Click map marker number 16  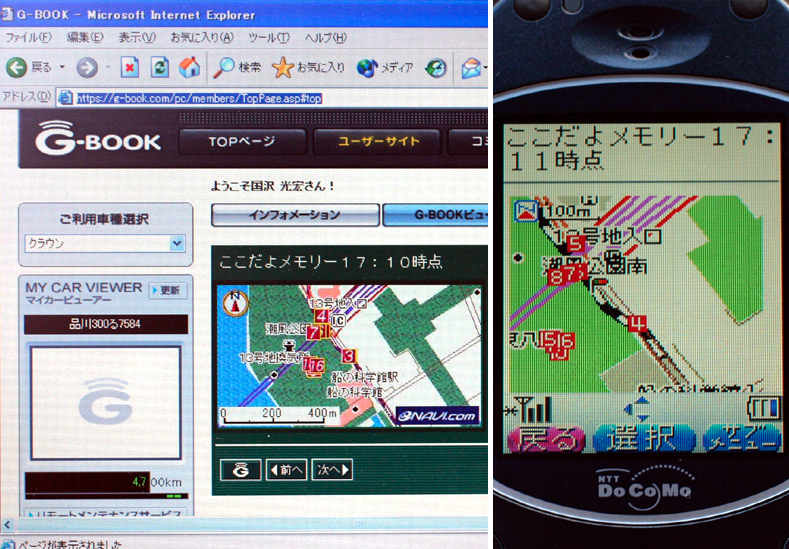(x=317, y=365)
